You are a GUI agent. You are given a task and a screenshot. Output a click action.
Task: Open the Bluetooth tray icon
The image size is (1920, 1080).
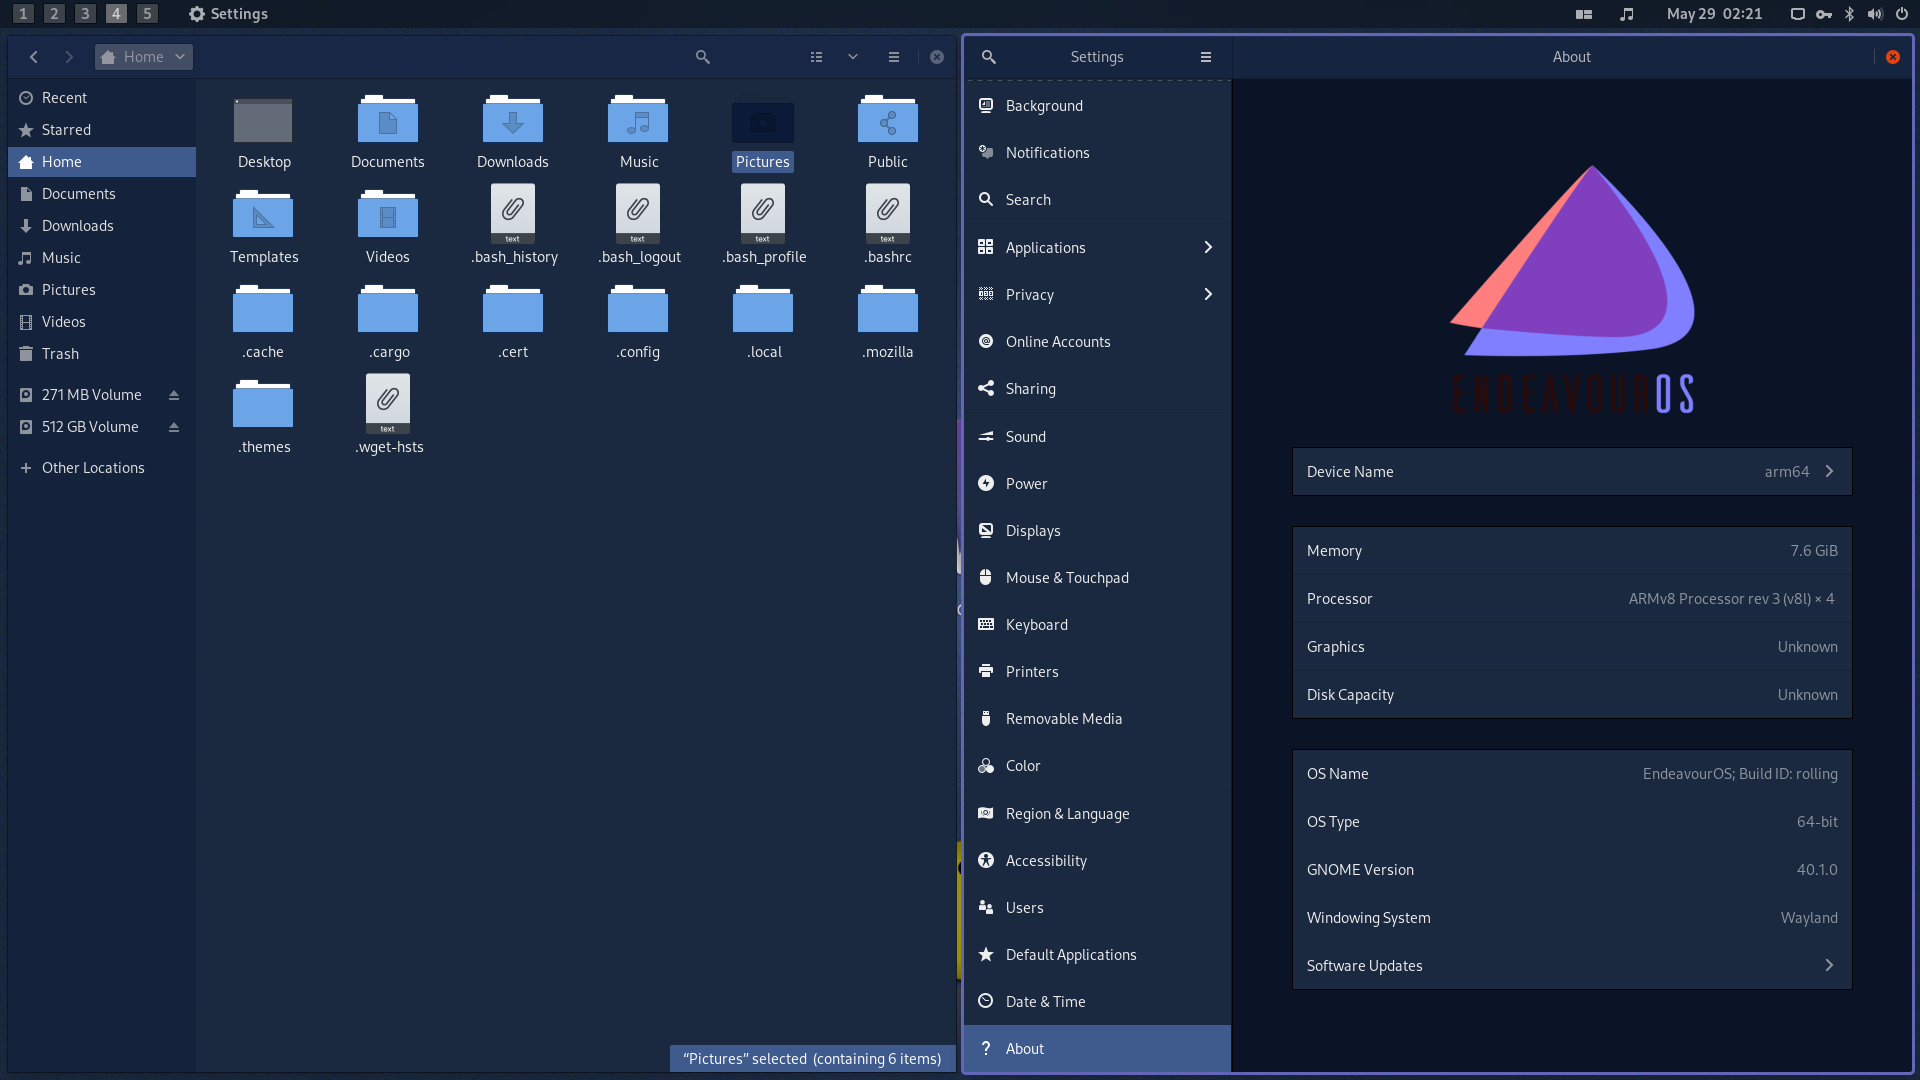pos(1850,14)
